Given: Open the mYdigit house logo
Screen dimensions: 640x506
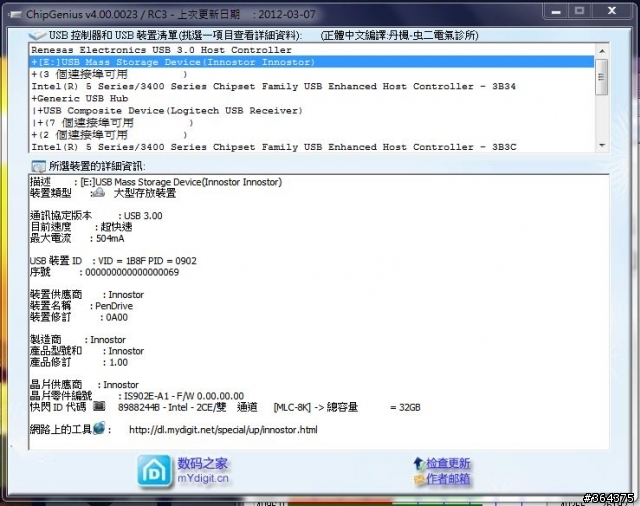Looking at the screenshot, I should 154,471.
